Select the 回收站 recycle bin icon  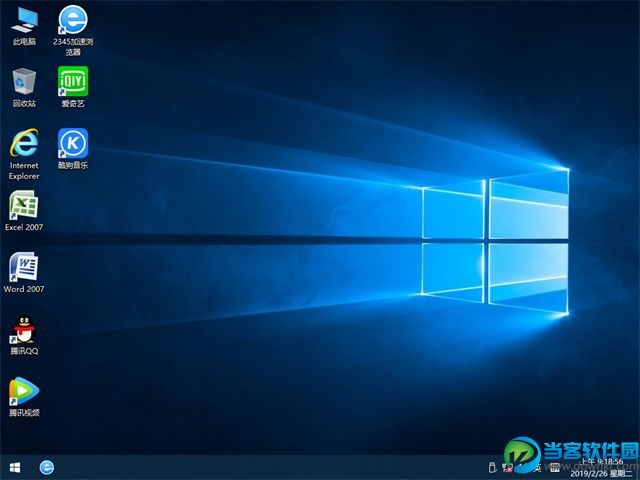[x=24, y=87]
